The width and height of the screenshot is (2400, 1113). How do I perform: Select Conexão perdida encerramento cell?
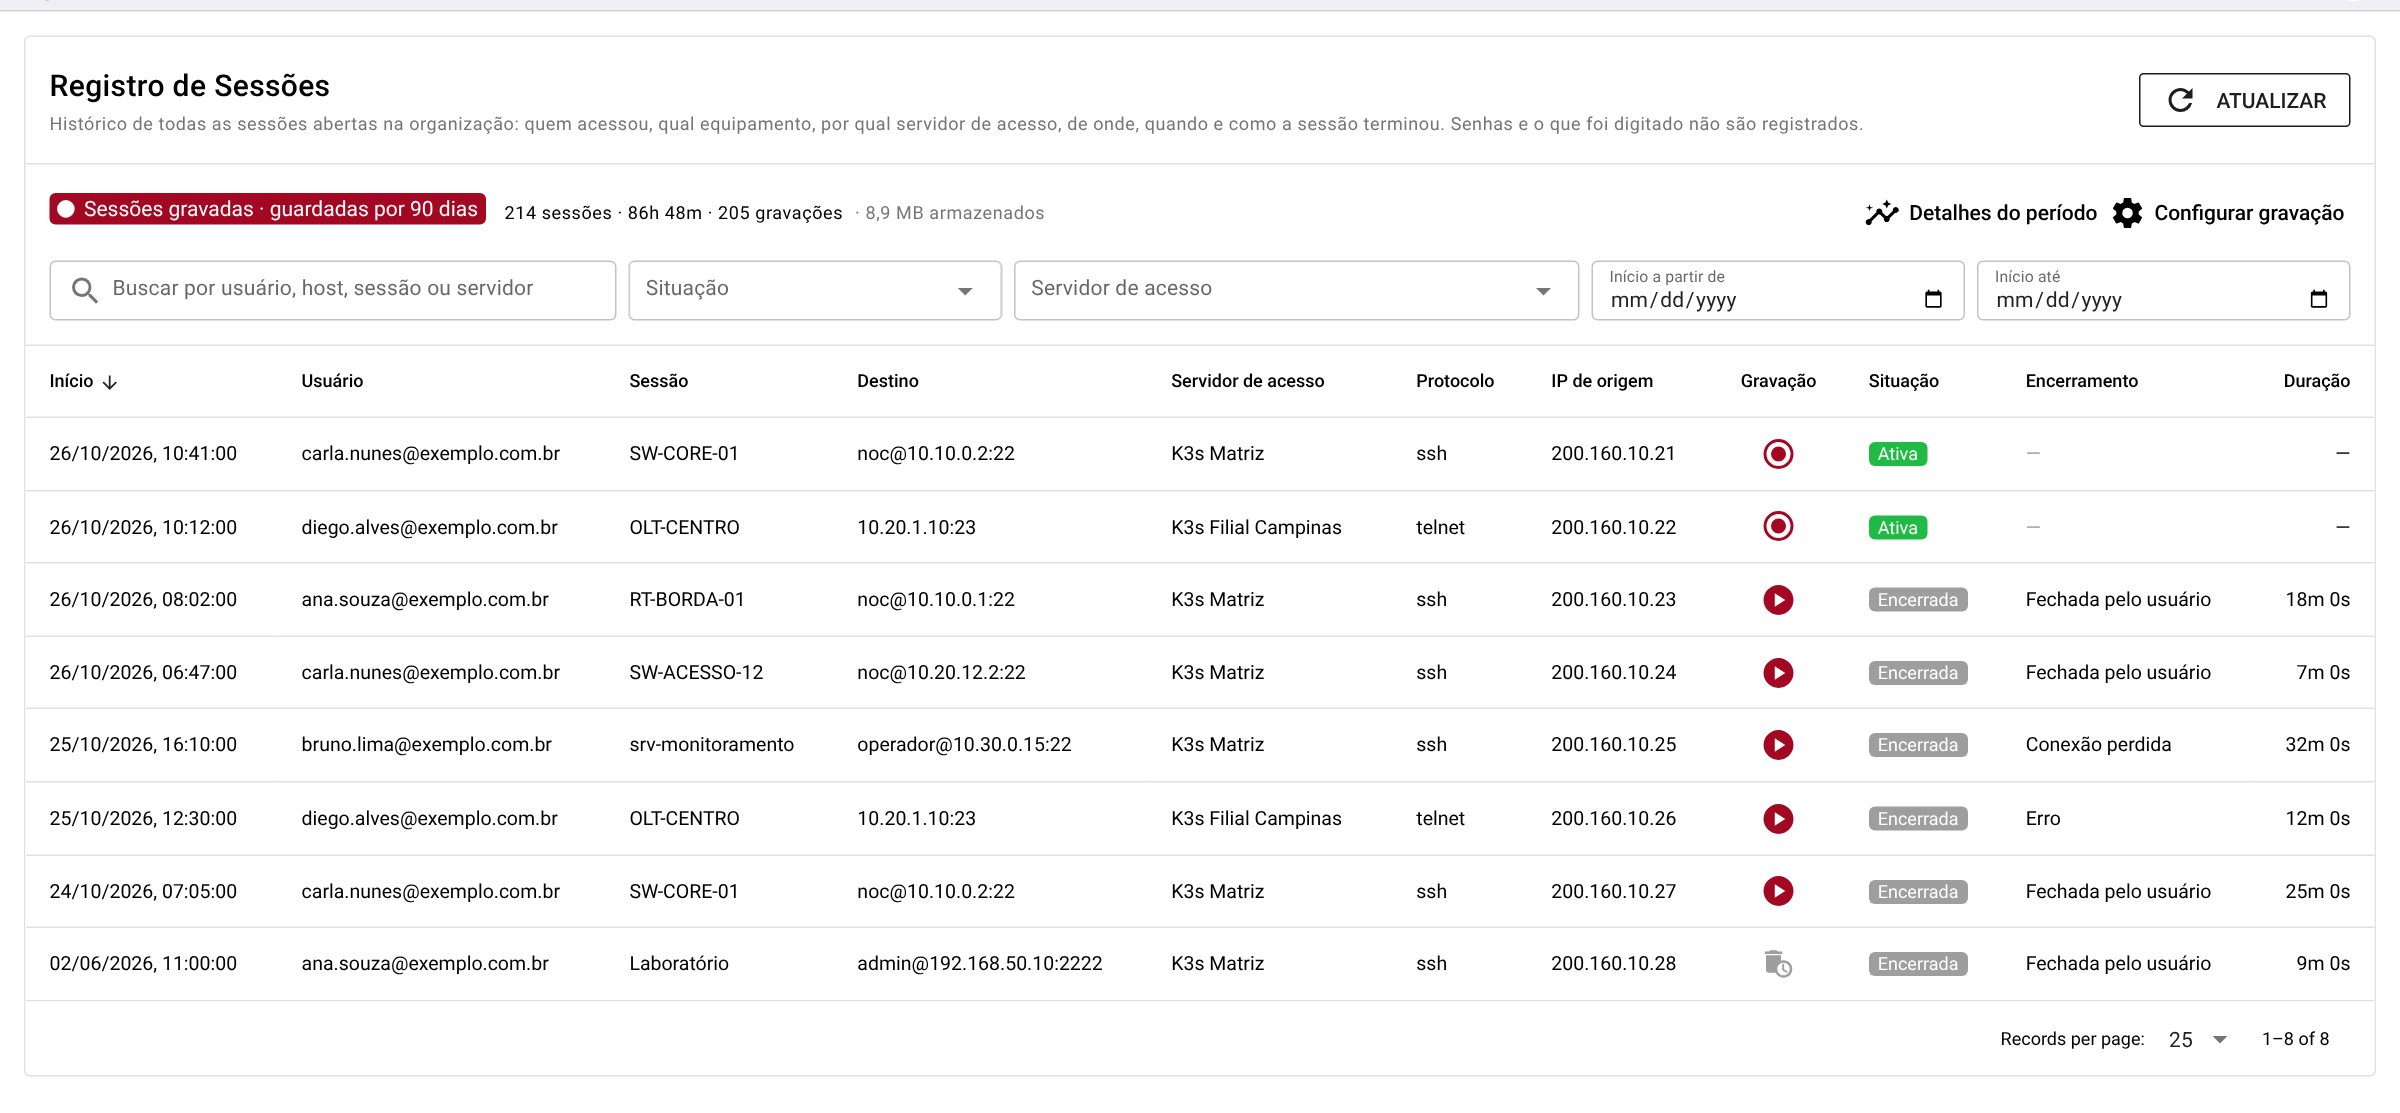point(2098,745)
